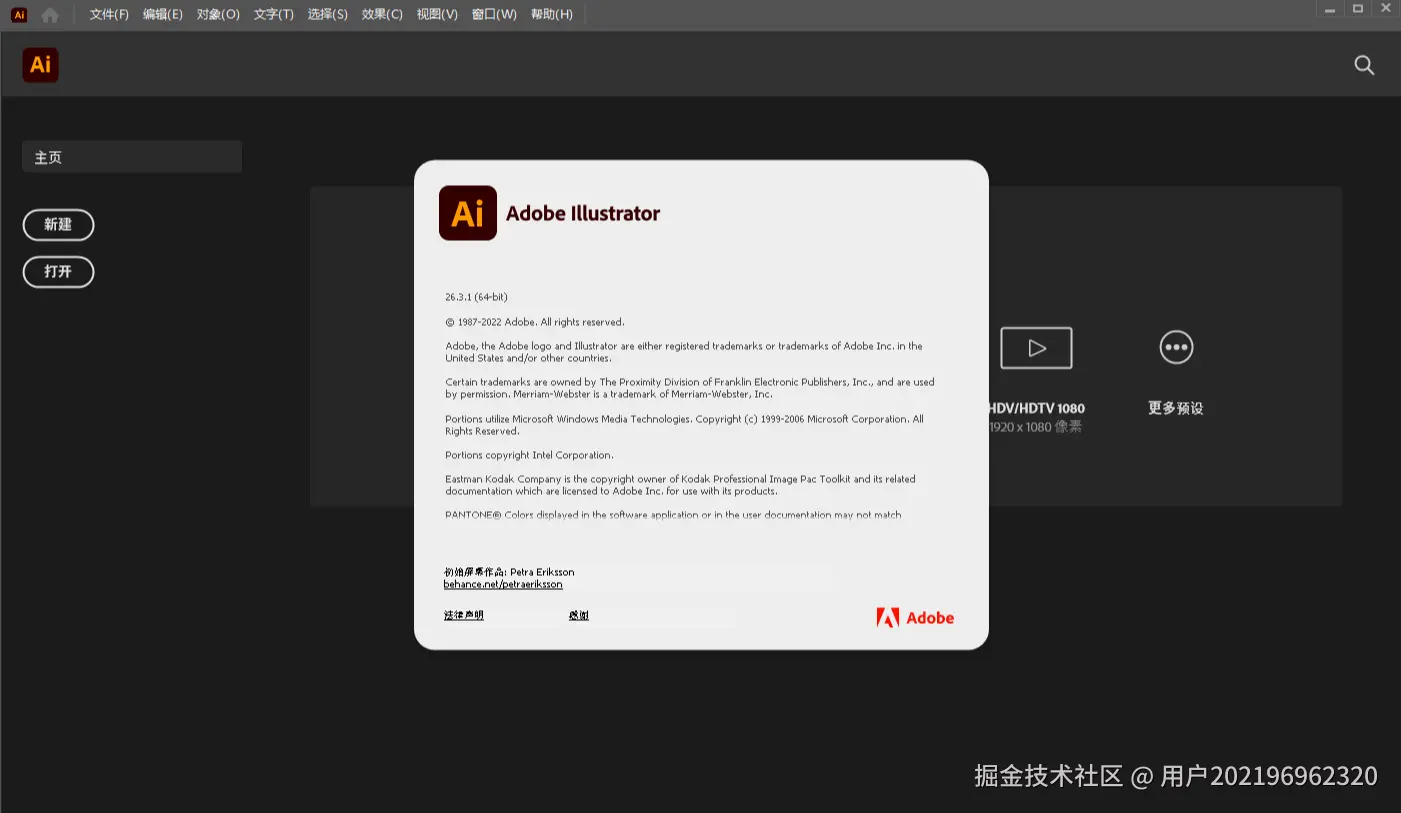Open the 法律声明 link
This screenshot has height=813, width=1401.
tap(464, 615)
